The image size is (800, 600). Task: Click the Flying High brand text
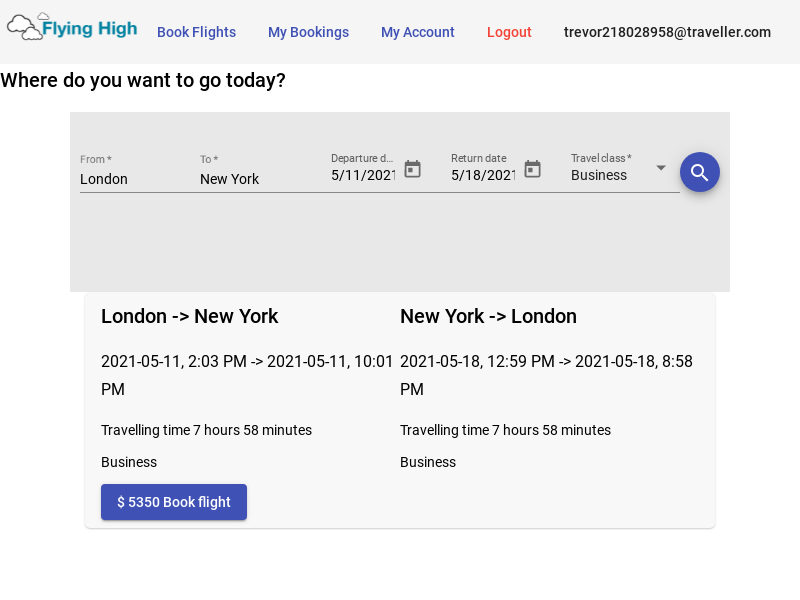point(90,29)
